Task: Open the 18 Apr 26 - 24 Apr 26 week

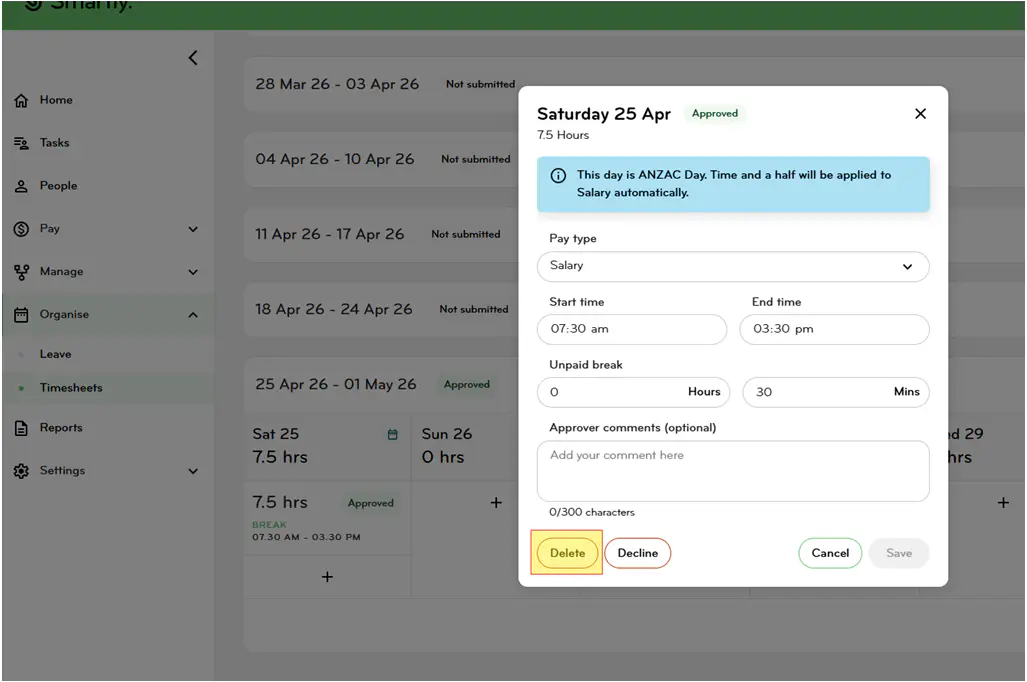Action: tap(333, 309)
